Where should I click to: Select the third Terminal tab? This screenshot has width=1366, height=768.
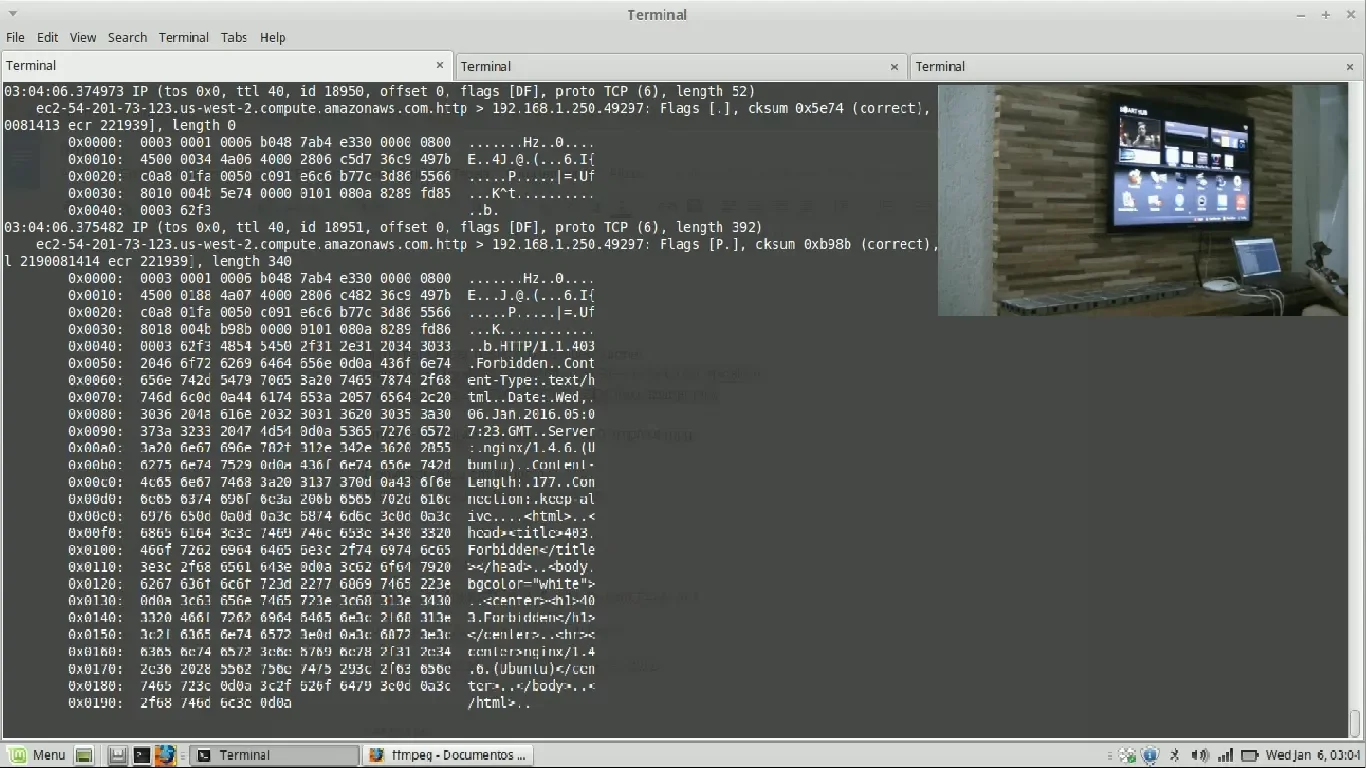click(1136, 66)
